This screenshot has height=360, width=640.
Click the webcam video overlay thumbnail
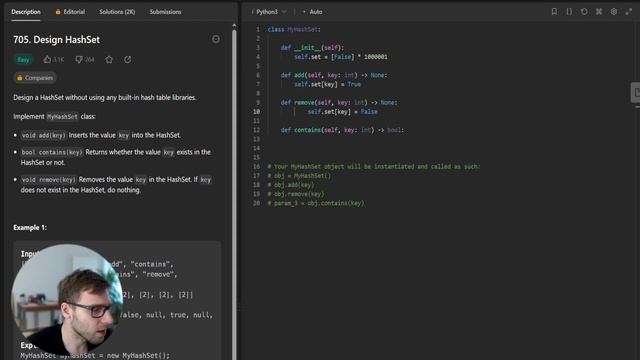point(67,299)
